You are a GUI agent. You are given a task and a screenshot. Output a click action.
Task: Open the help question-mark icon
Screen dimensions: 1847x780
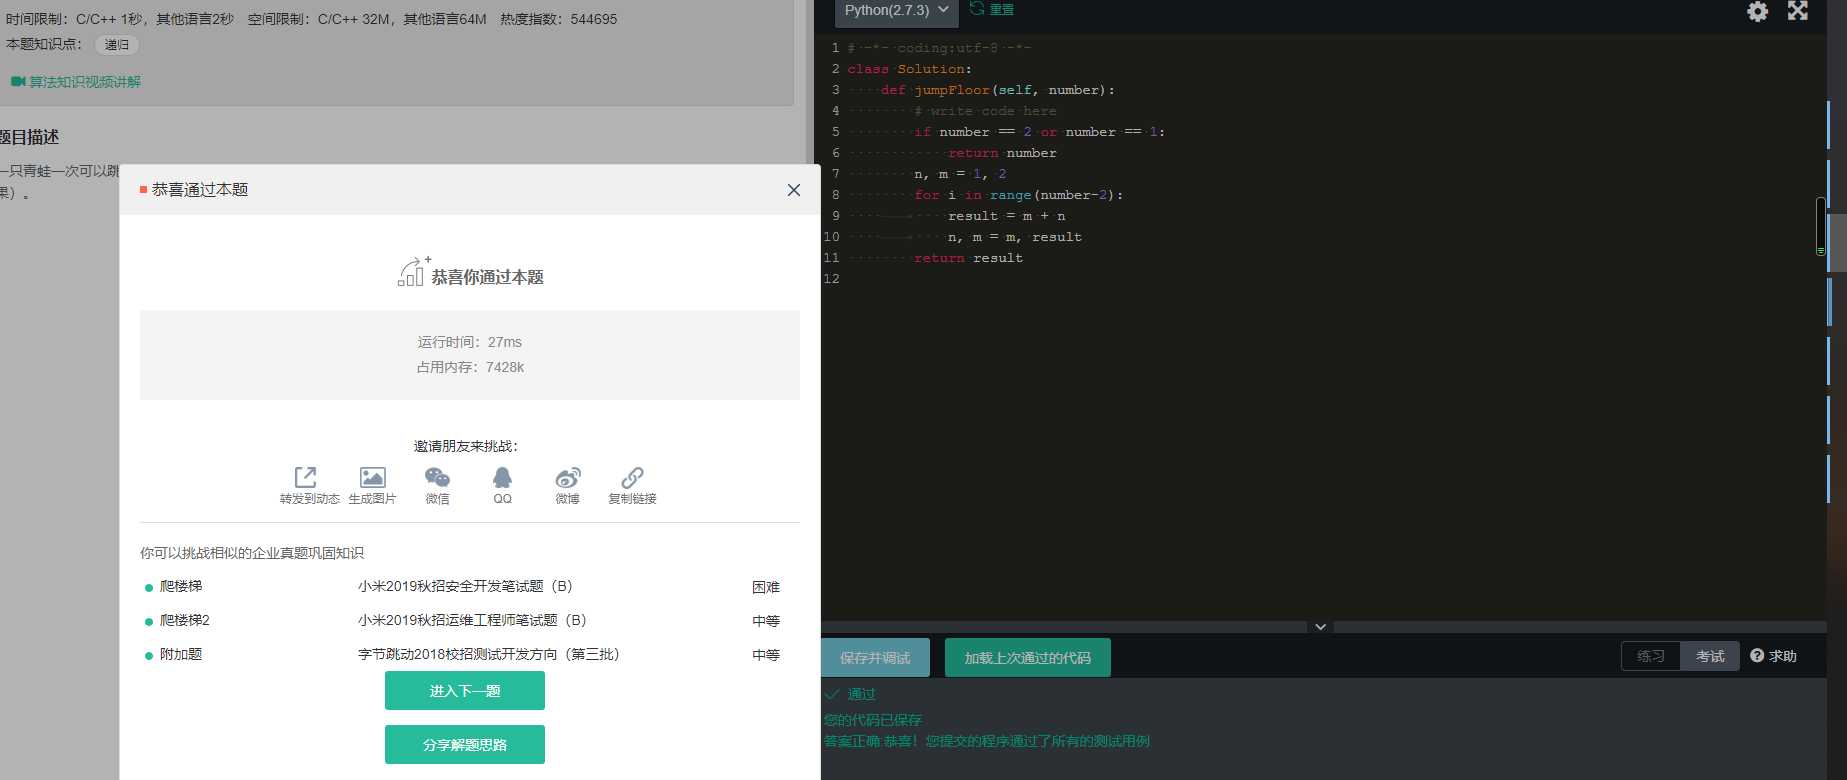[1757, 656]
